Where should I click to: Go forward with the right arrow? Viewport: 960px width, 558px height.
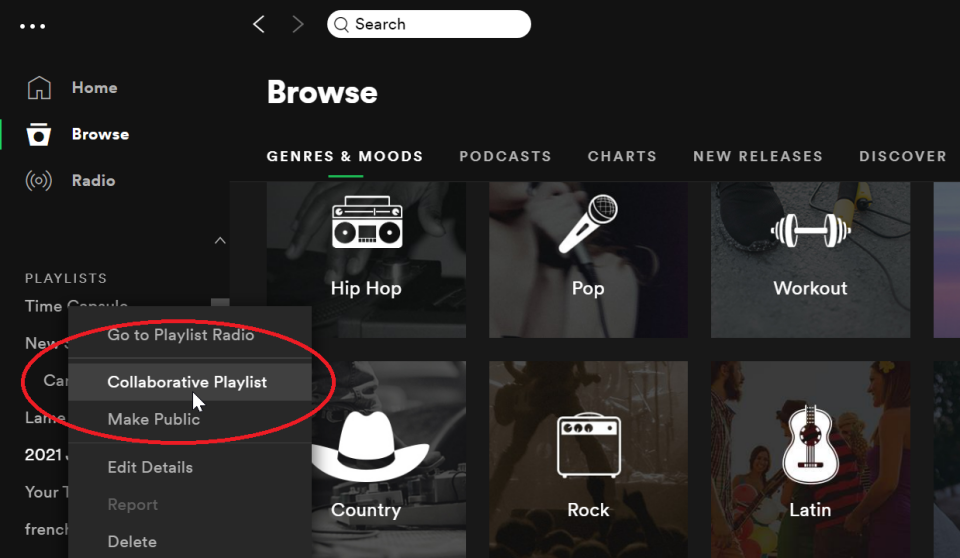click(x=298, y=25)
